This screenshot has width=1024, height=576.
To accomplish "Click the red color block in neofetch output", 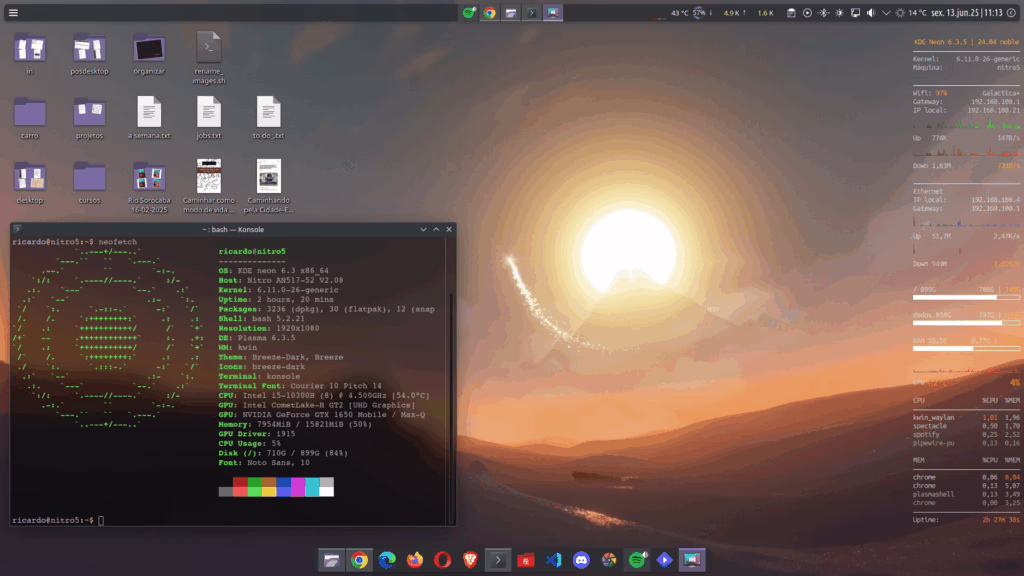I will tap(240, 487).
